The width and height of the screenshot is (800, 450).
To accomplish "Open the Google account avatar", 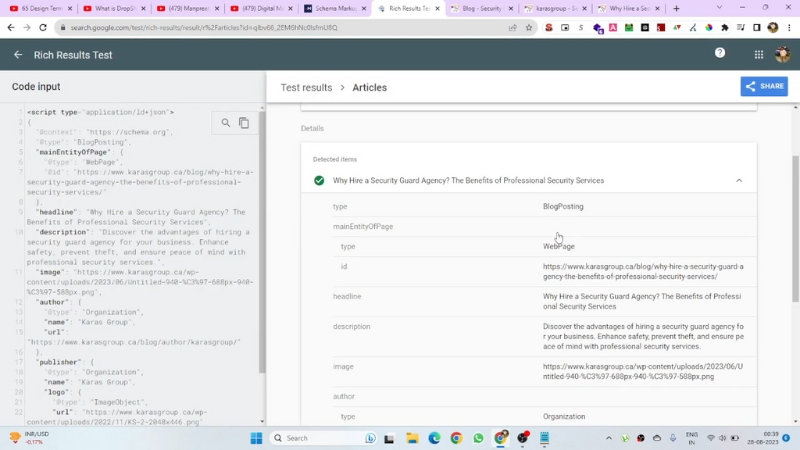I will tap(782, 55).
